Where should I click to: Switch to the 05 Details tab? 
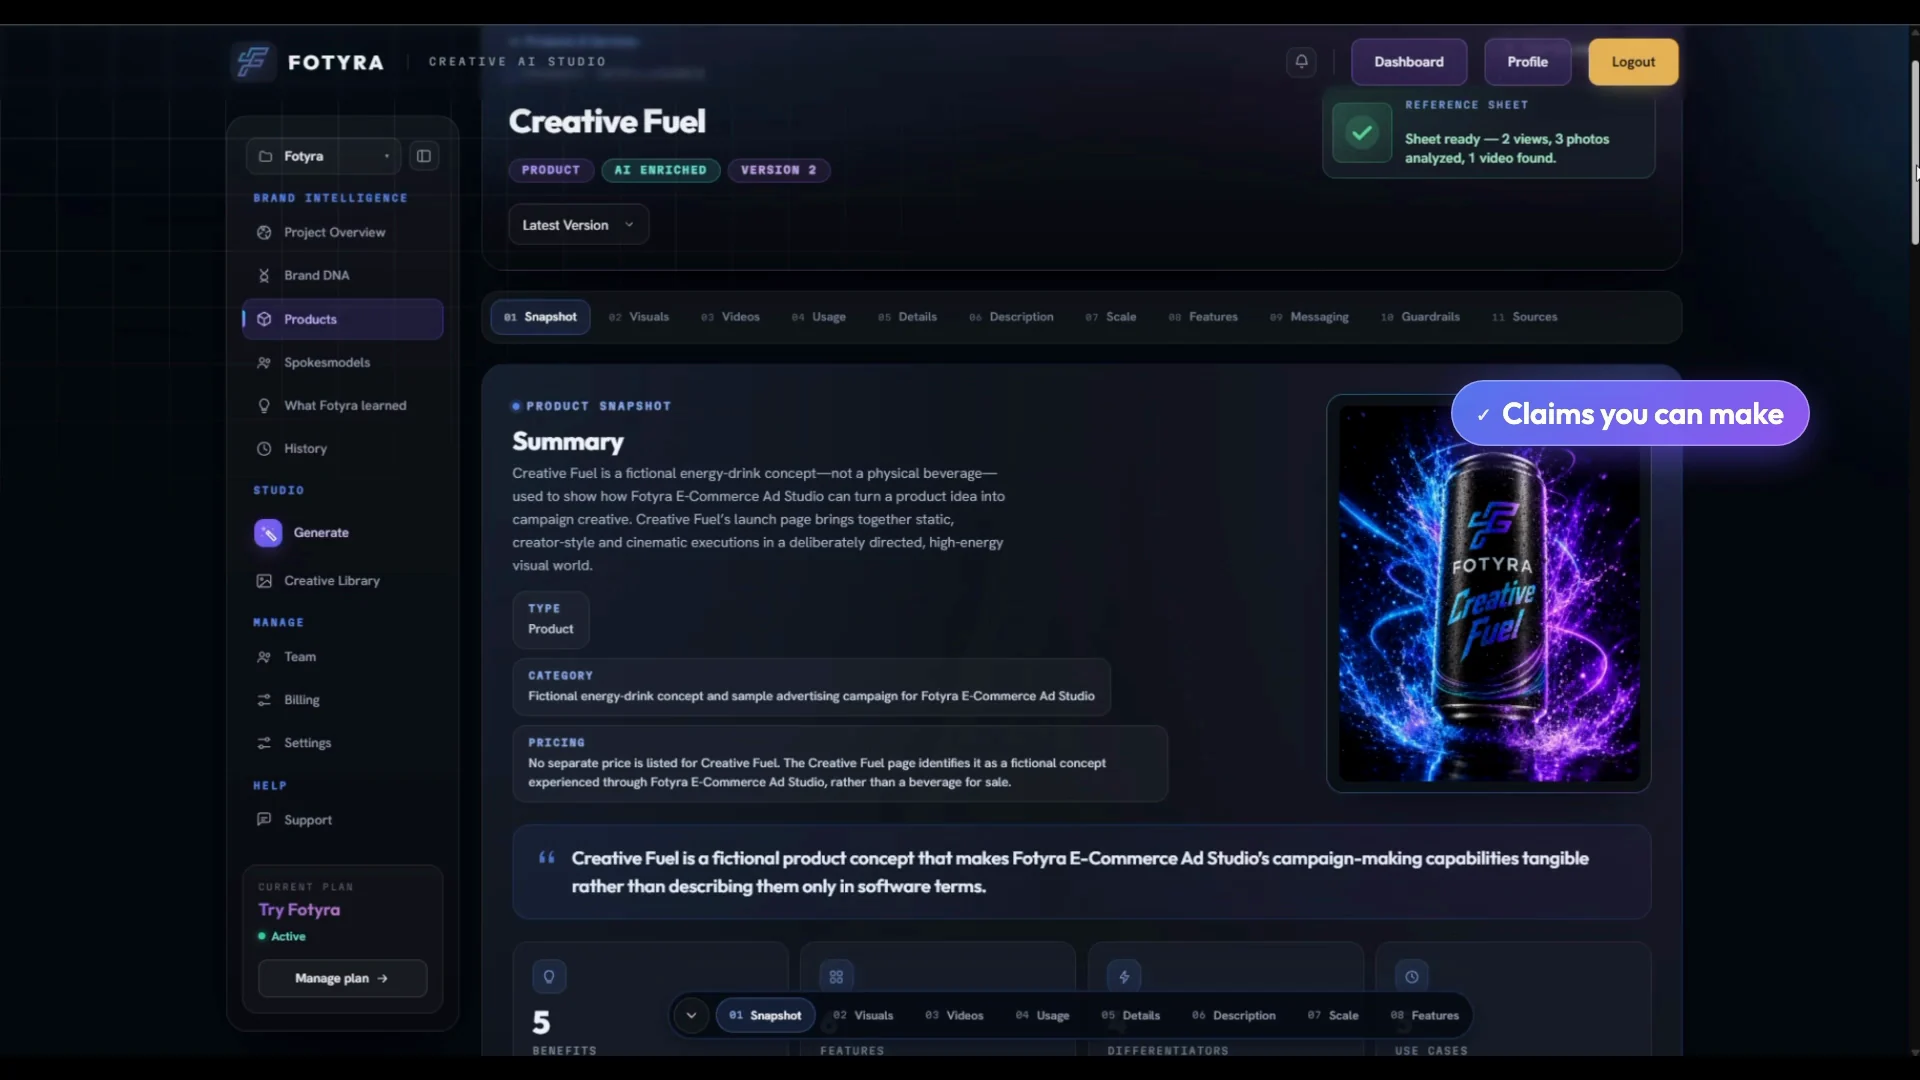(908, 317)
